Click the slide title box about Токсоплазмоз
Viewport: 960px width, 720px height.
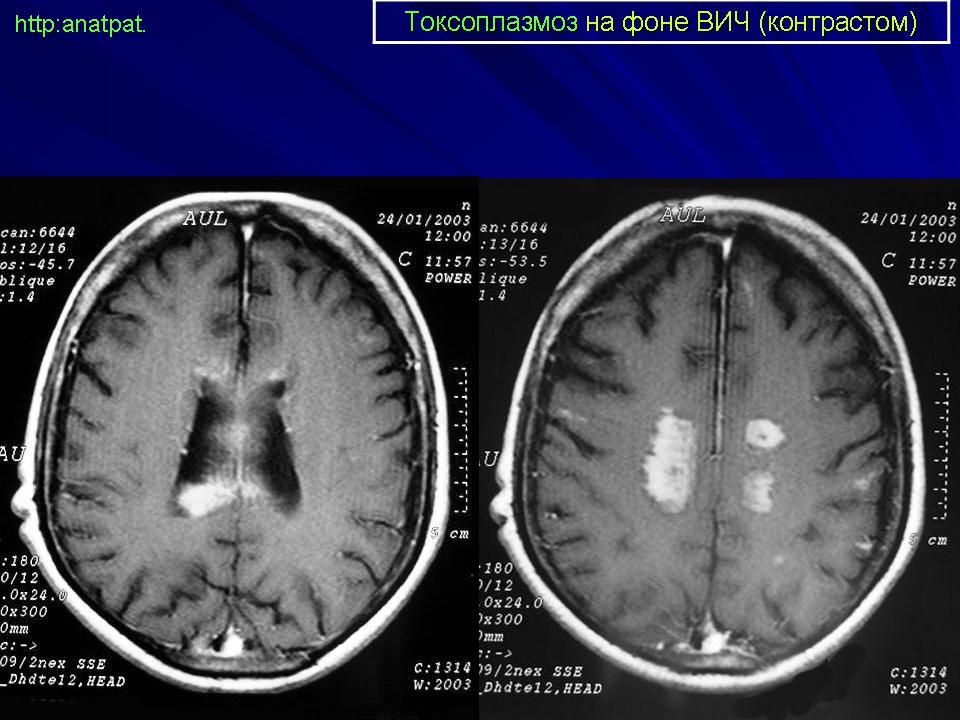click(x=661, y=22)
